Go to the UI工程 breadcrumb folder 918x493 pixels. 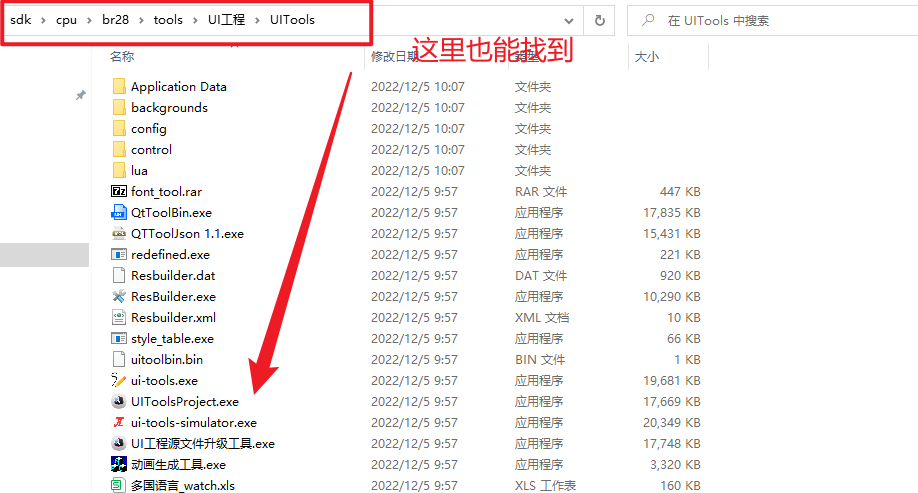[226, 20]
